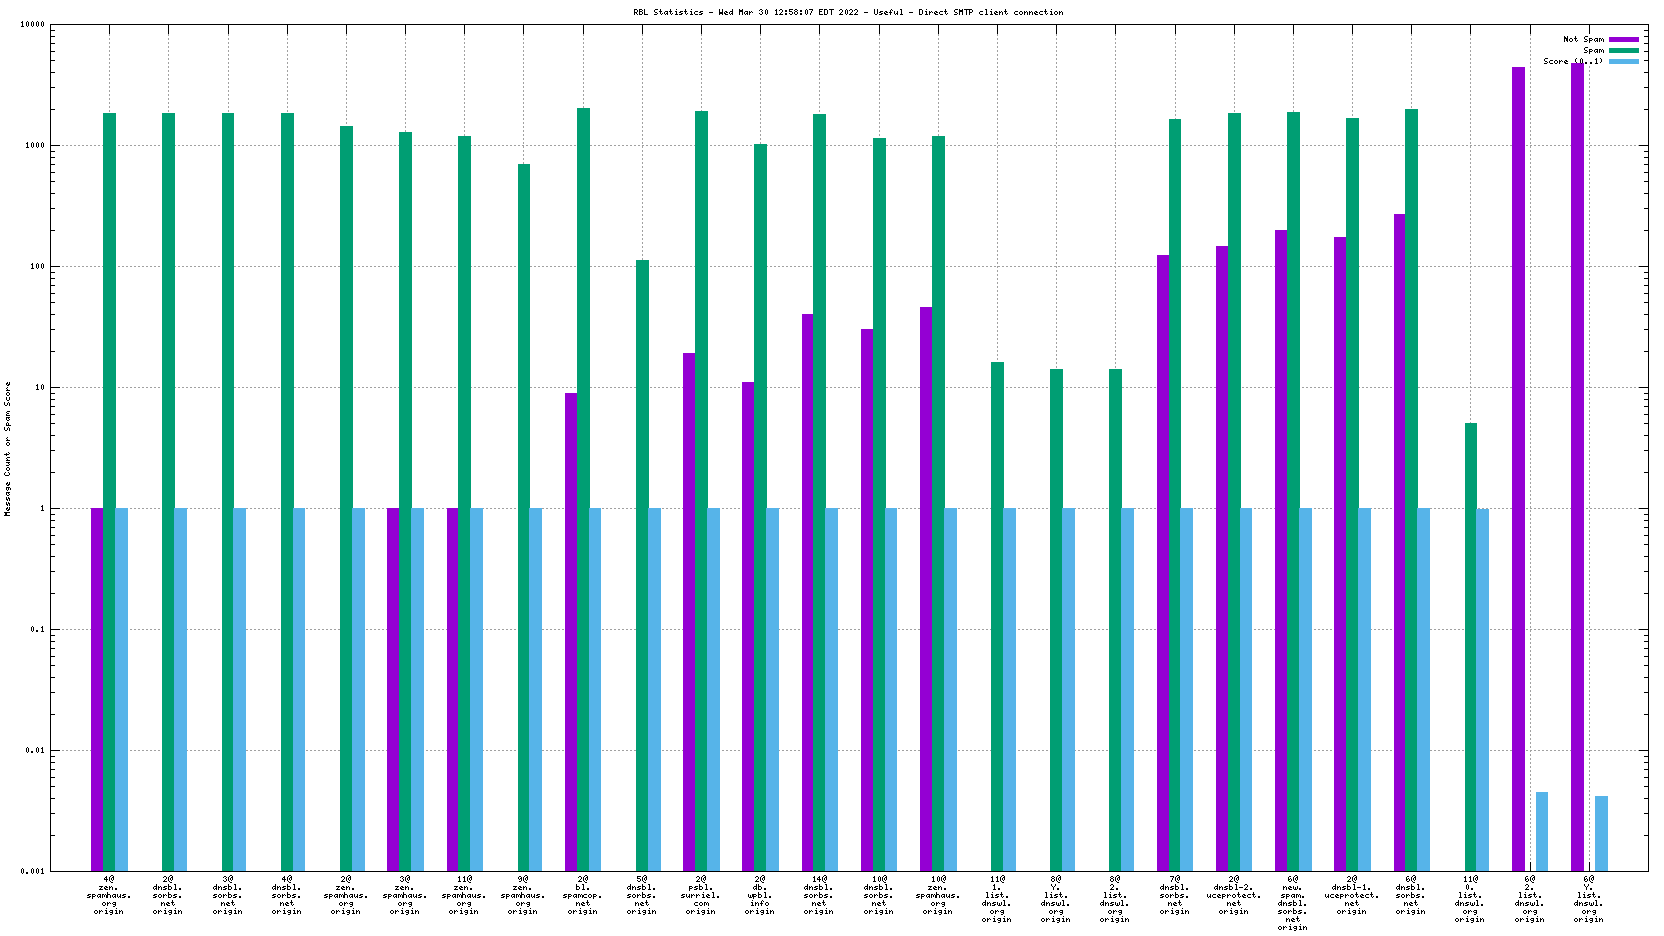Click the RBL Statistics chart title
The height and width of the screenshot is (936, 1664).
(x=848, y=13)
